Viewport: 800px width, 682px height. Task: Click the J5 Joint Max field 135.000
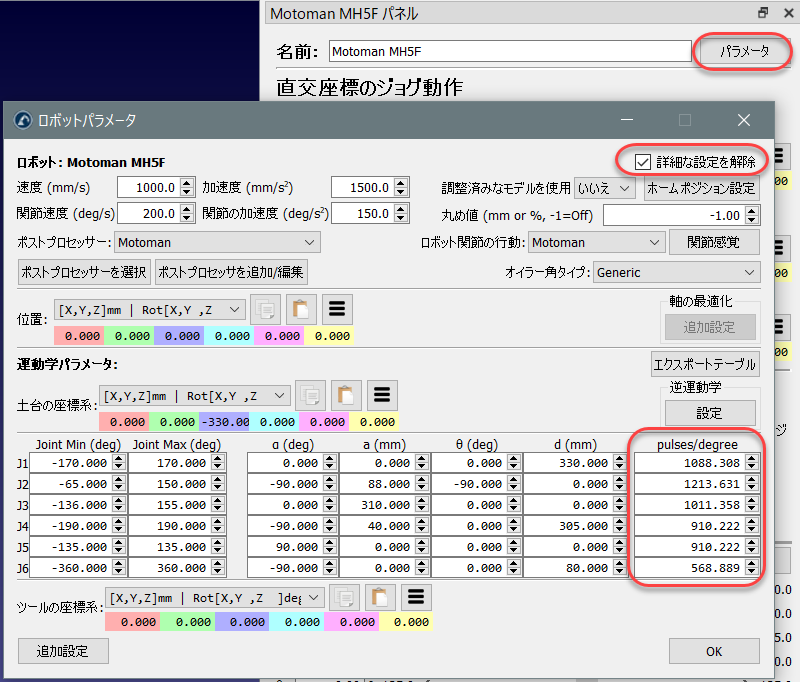pos(177,547)
